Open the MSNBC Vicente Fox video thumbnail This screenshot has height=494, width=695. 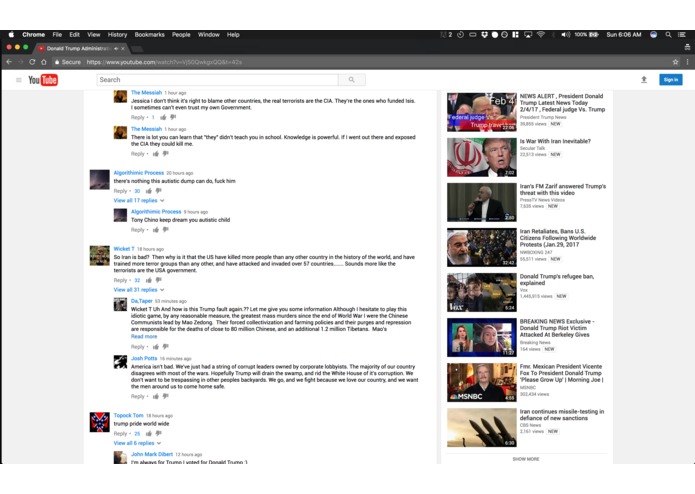point(482,382)
